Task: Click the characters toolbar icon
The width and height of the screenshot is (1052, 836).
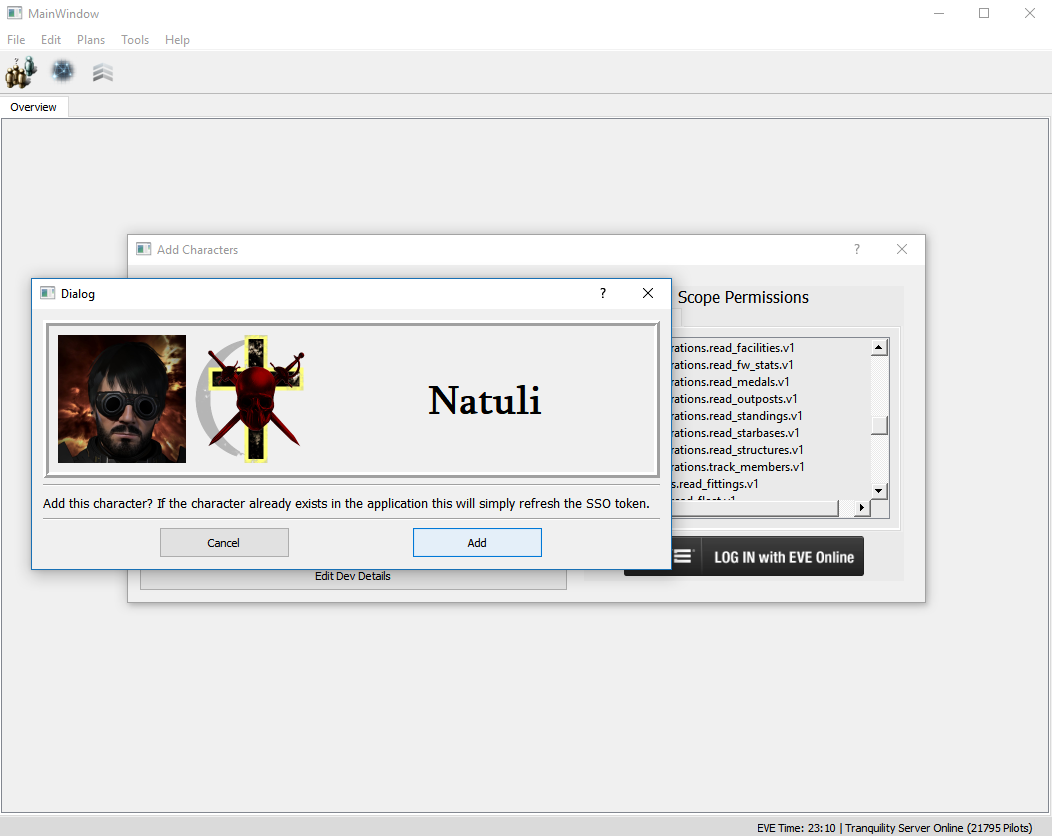Action: click(x=20, y=72)
